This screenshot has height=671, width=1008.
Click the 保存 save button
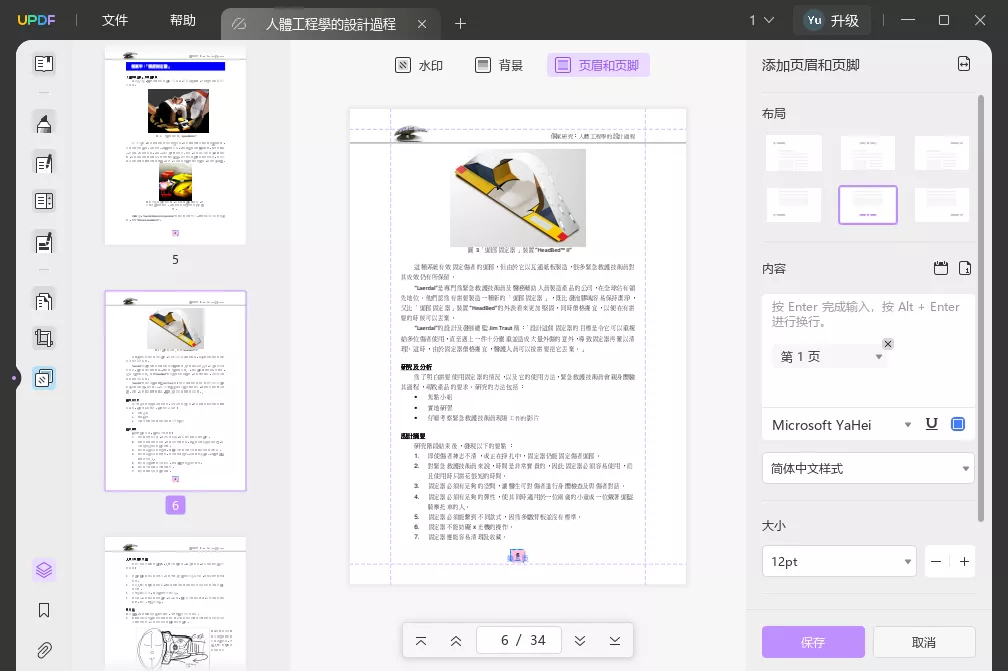point(813,642)
